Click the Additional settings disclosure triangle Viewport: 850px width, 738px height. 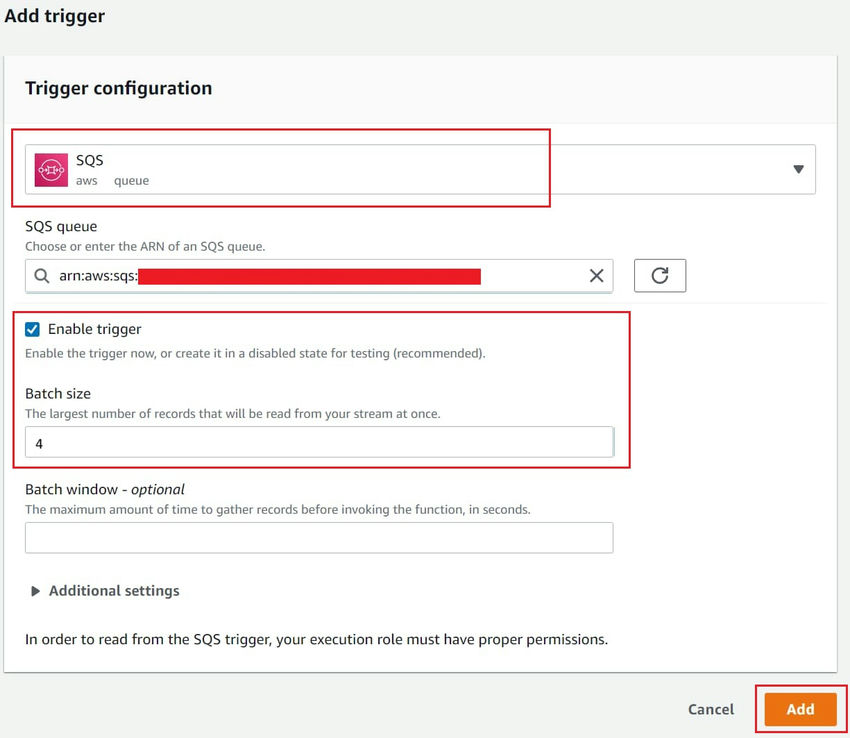(36, 591)
